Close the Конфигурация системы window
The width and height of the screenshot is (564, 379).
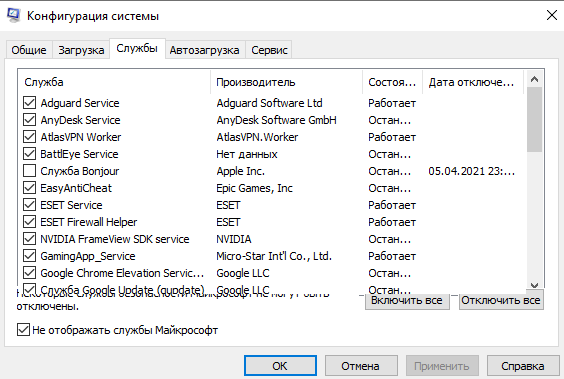pyautogui.click(x=551, y=15)
